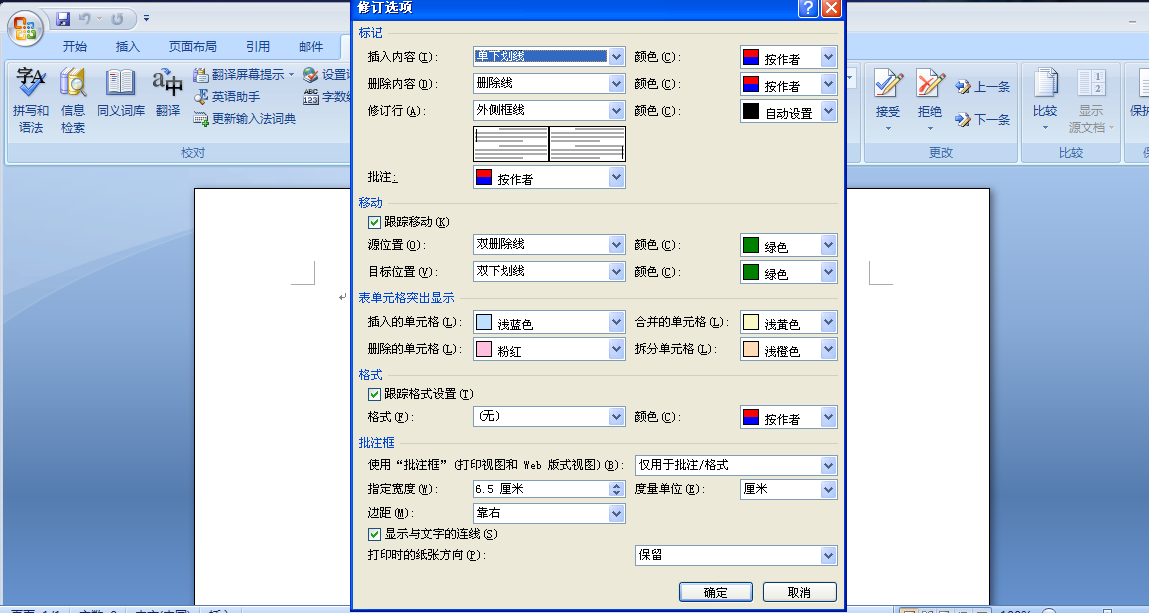Click the 确定 button
Screen dimensions: 1149x613
point(716,592)
